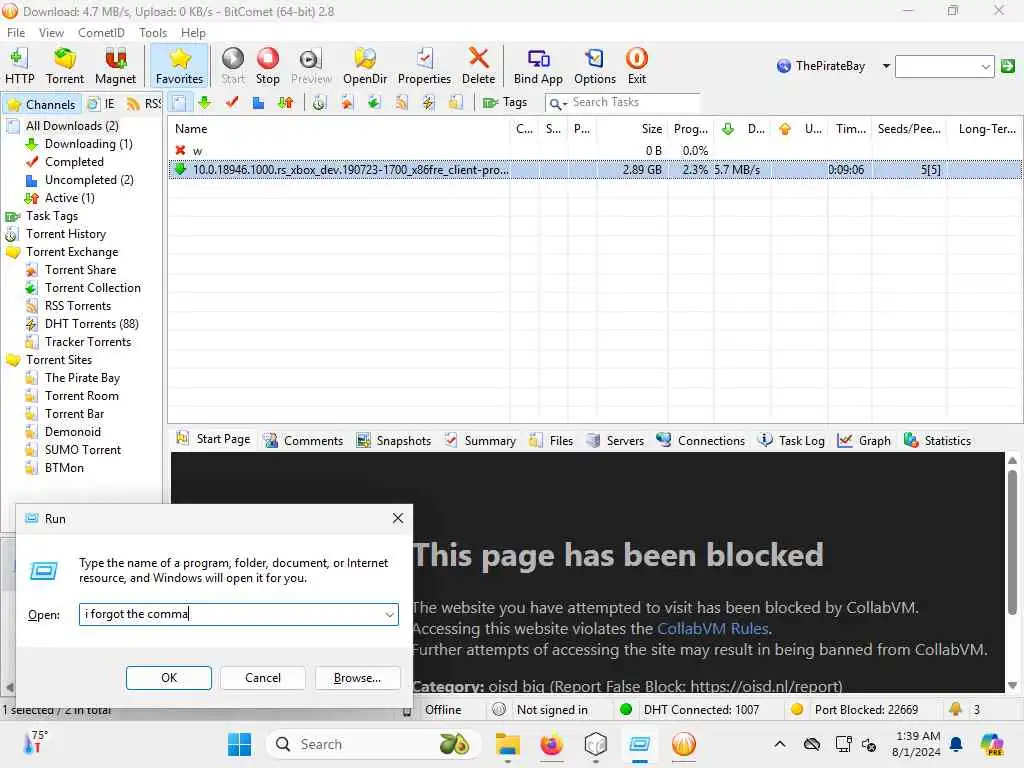Filter tasks by active up-down arrows
Screen dimensions: 1024x768
pyautogui.click(x=285, y=103)
